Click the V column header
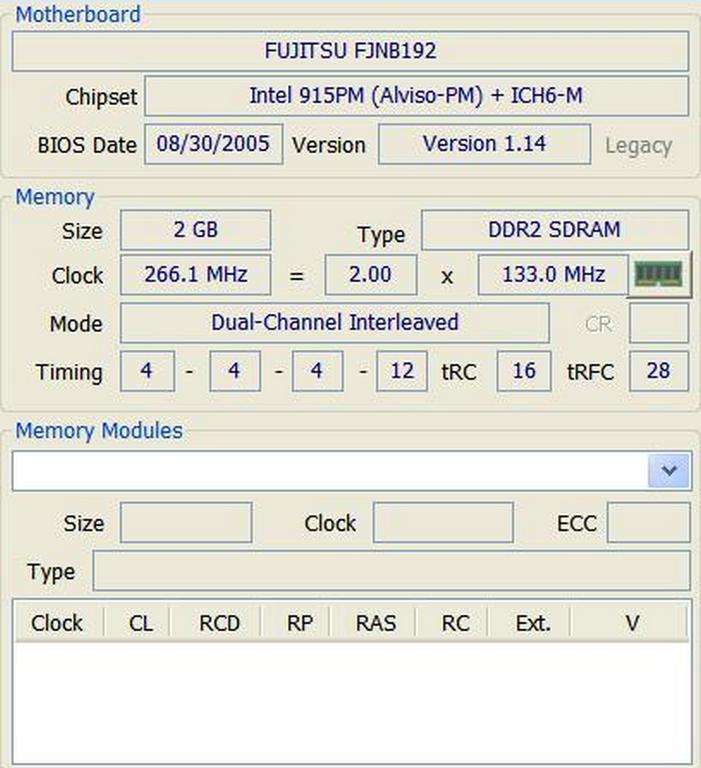701x768 pixels. pos(631,623)
